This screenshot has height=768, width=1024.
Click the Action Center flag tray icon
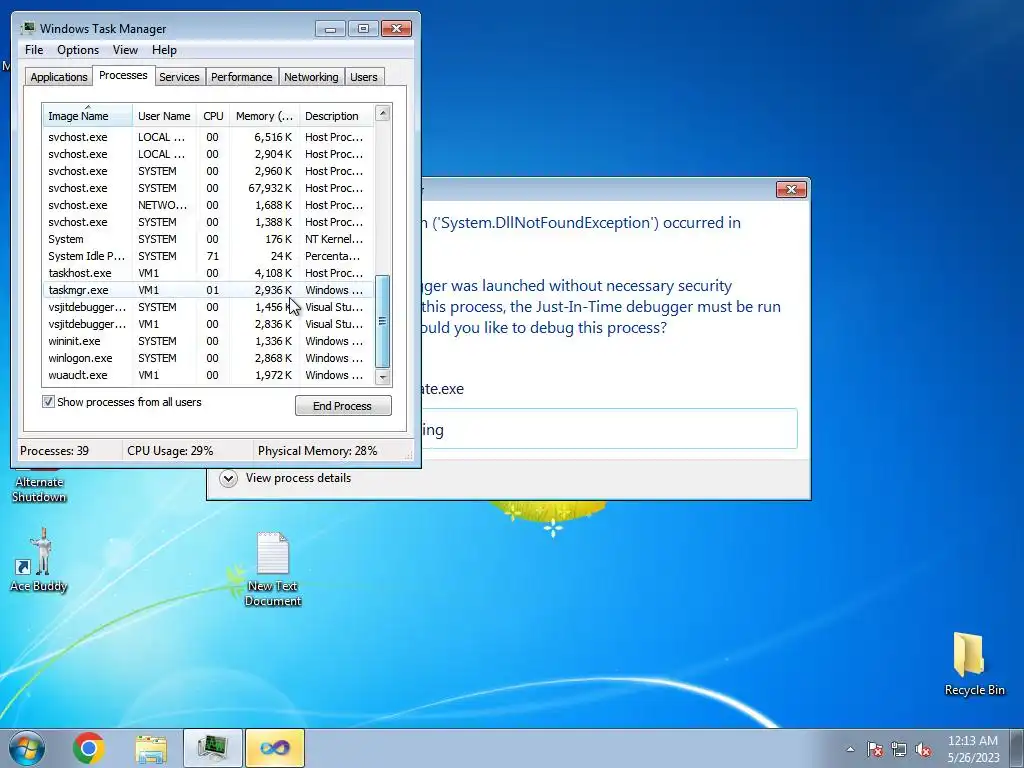(x=875, y=749)
